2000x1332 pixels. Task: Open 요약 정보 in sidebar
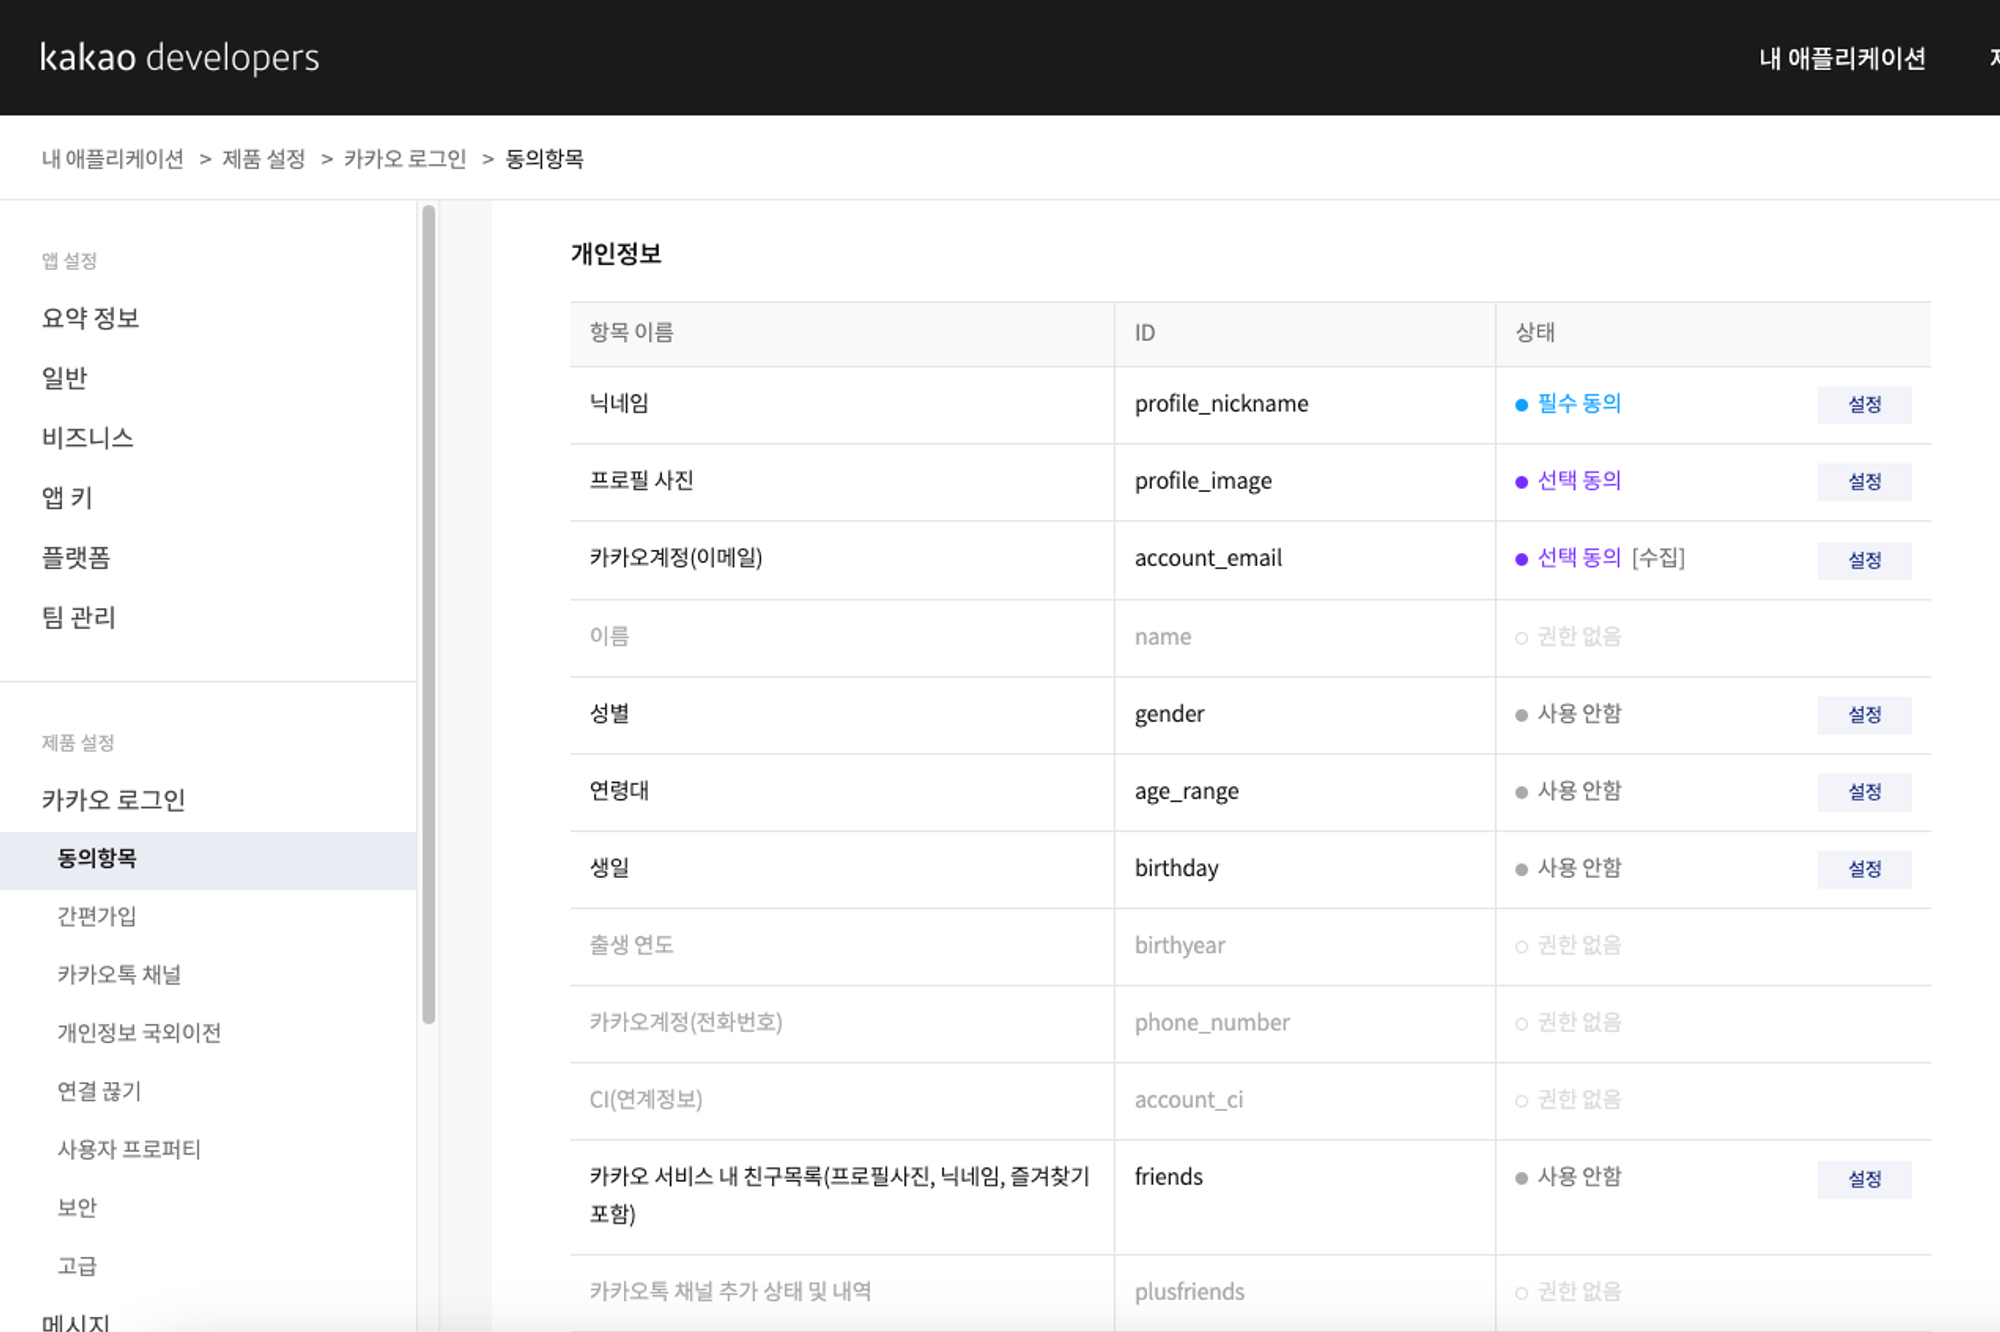coord(90,318)
